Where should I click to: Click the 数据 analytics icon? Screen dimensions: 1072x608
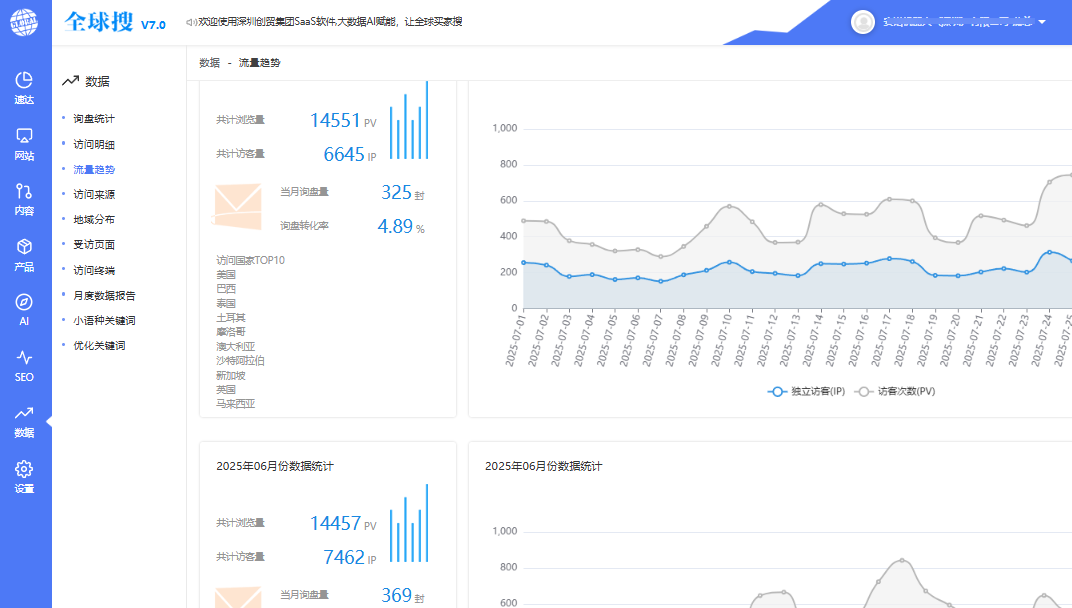pos(25,422)
